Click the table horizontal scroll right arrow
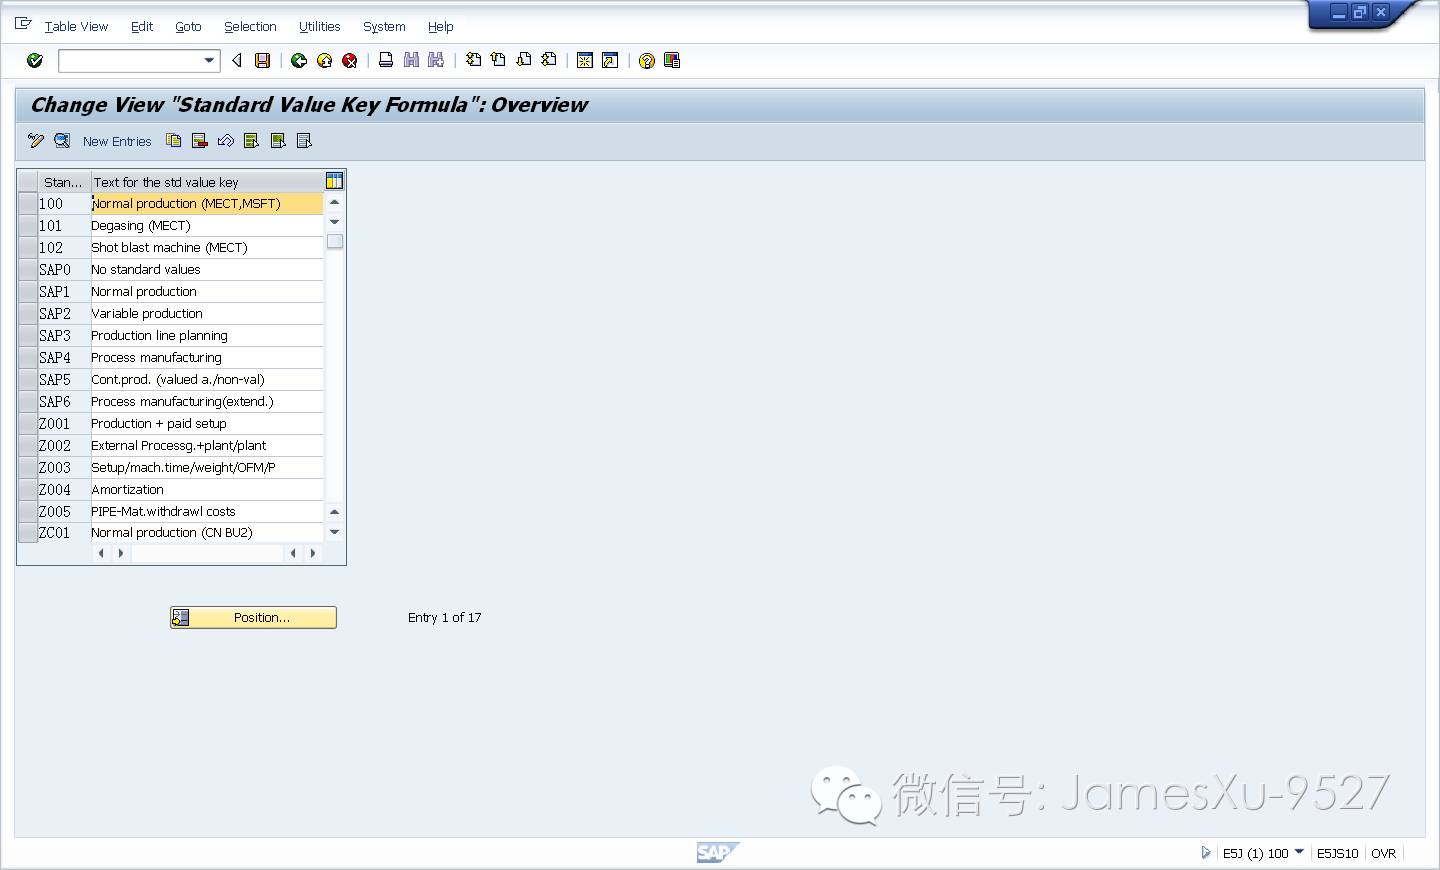1440x870 pixels. point(313,553)
